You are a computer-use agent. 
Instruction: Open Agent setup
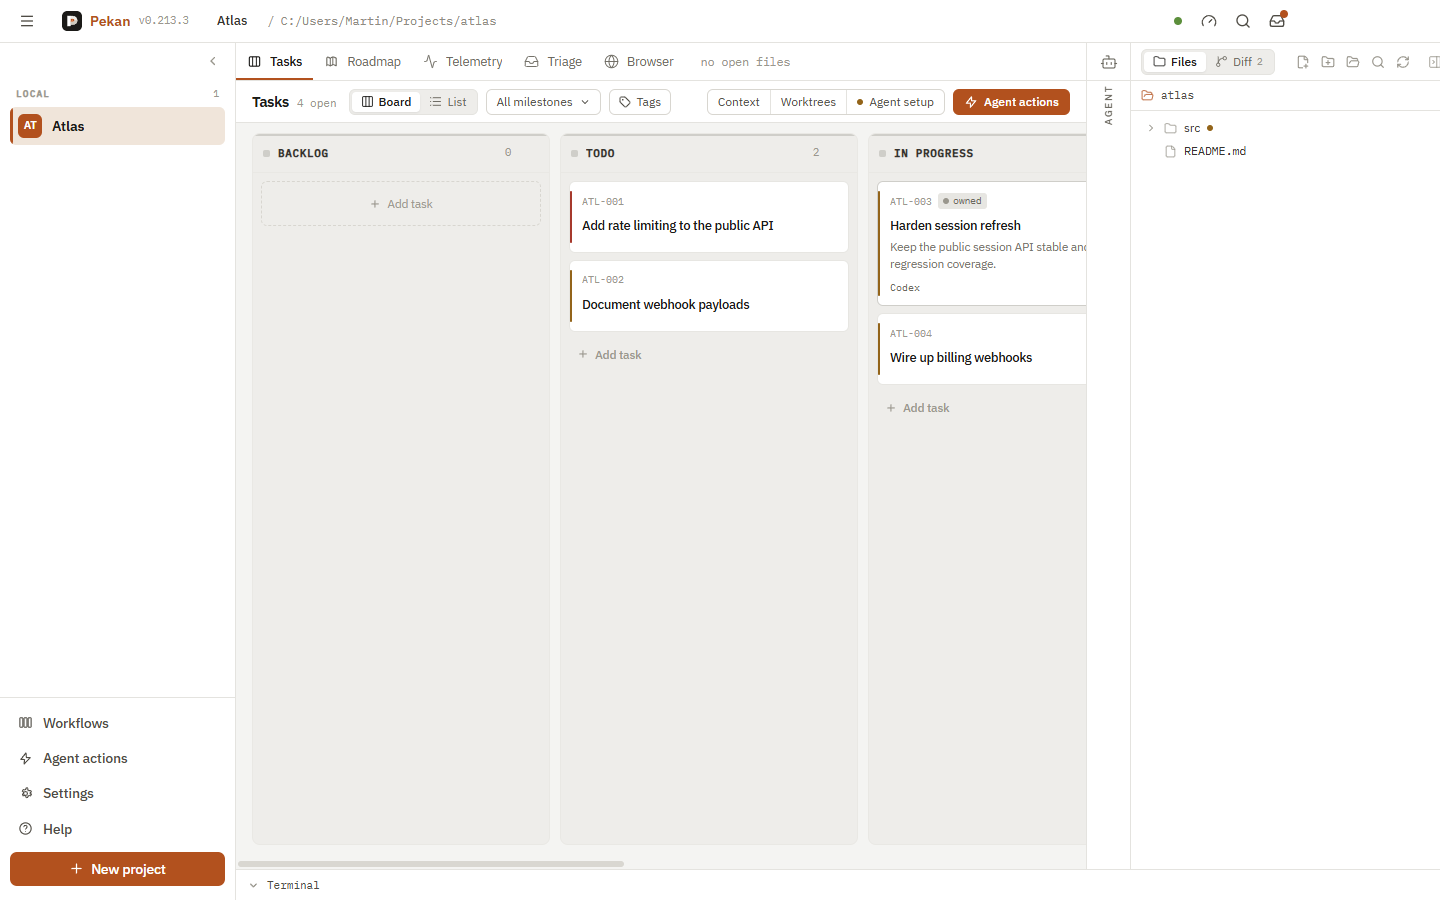coord(895,102)
